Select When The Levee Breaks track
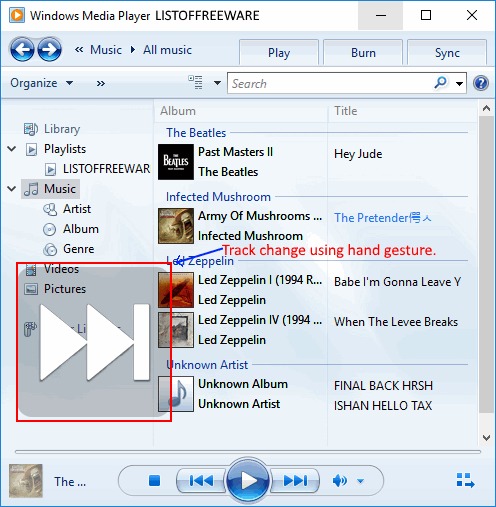The height and width of the screenshot is (507, 496). (396, 322)
